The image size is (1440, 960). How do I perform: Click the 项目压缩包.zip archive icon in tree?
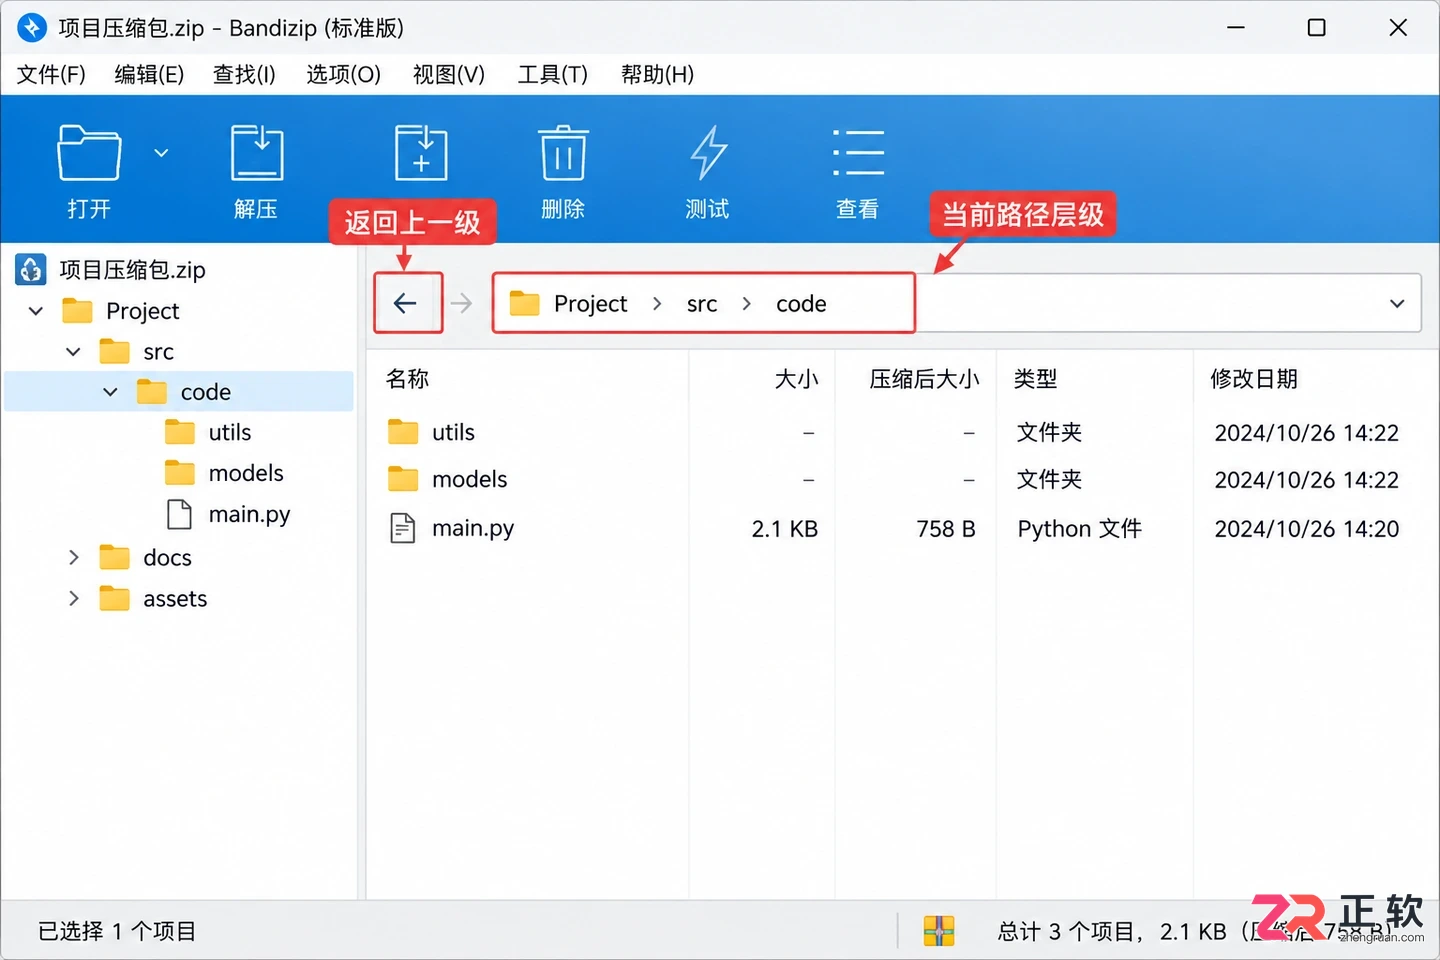click(x=31, y=269)
